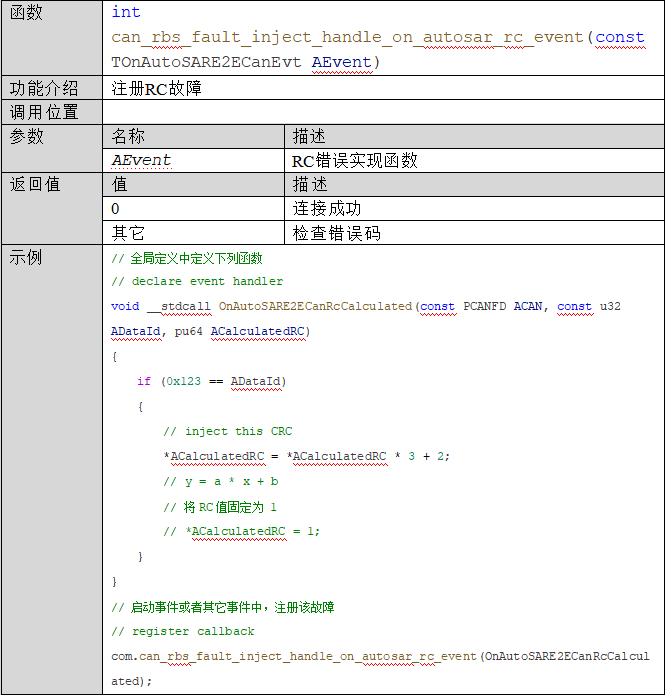Viewport: 666px width, 696px height.
Task: Click the italic 'AEvent' parameter cell
Action: point(194,160)
